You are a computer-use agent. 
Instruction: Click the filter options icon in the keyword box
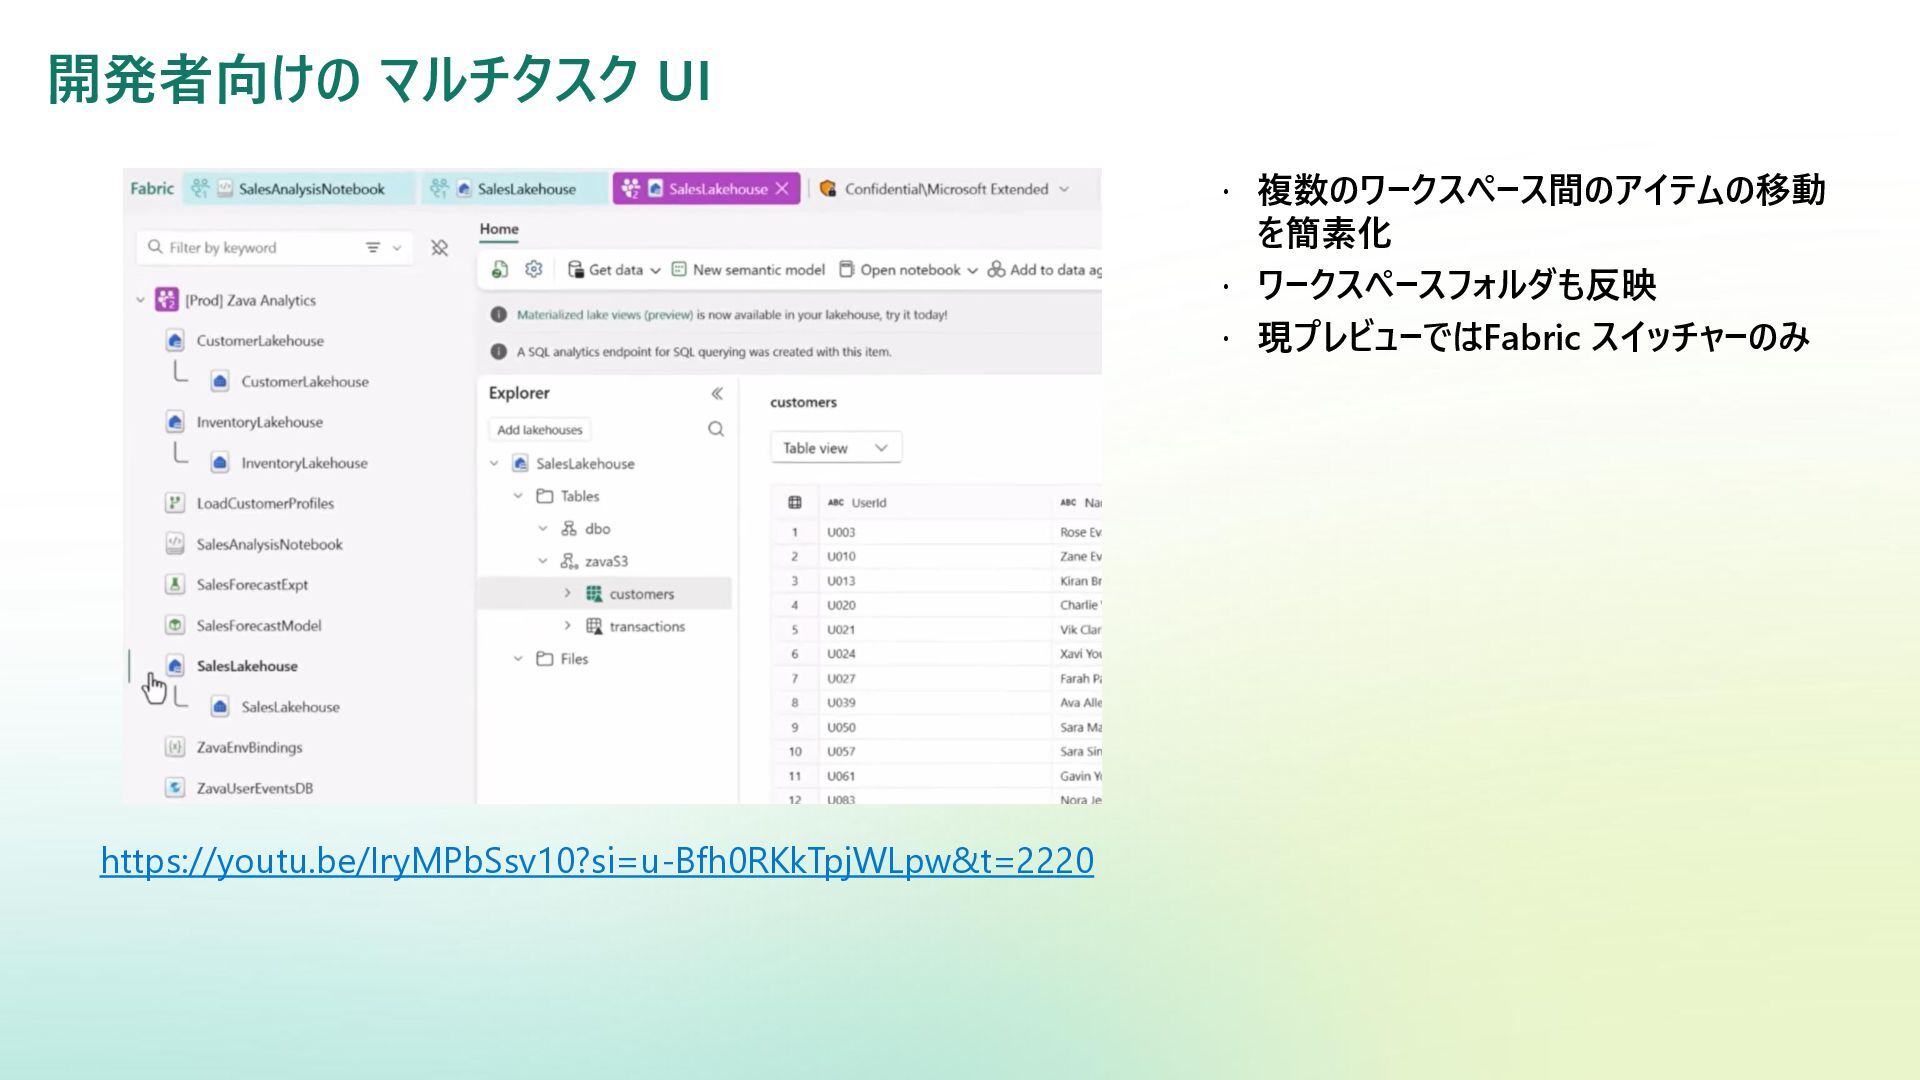373,248
